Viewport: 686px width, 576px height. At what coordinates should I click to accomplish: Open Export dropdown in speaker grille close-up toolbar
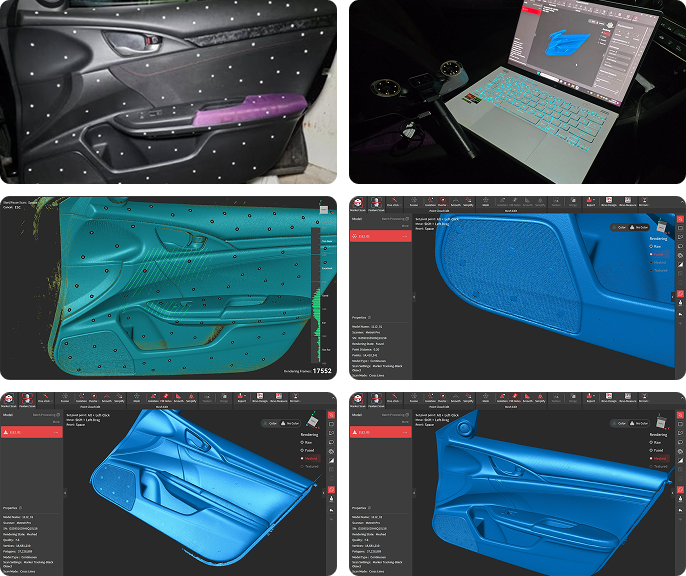point(588,204)
